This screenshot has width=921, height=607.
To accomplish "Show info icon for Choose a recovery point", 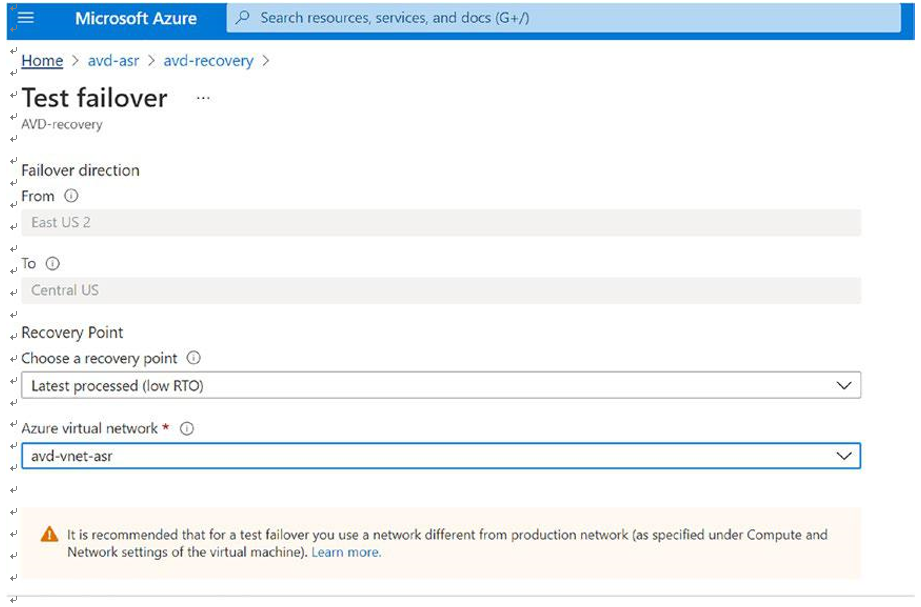I will click(x=193, y=358).
